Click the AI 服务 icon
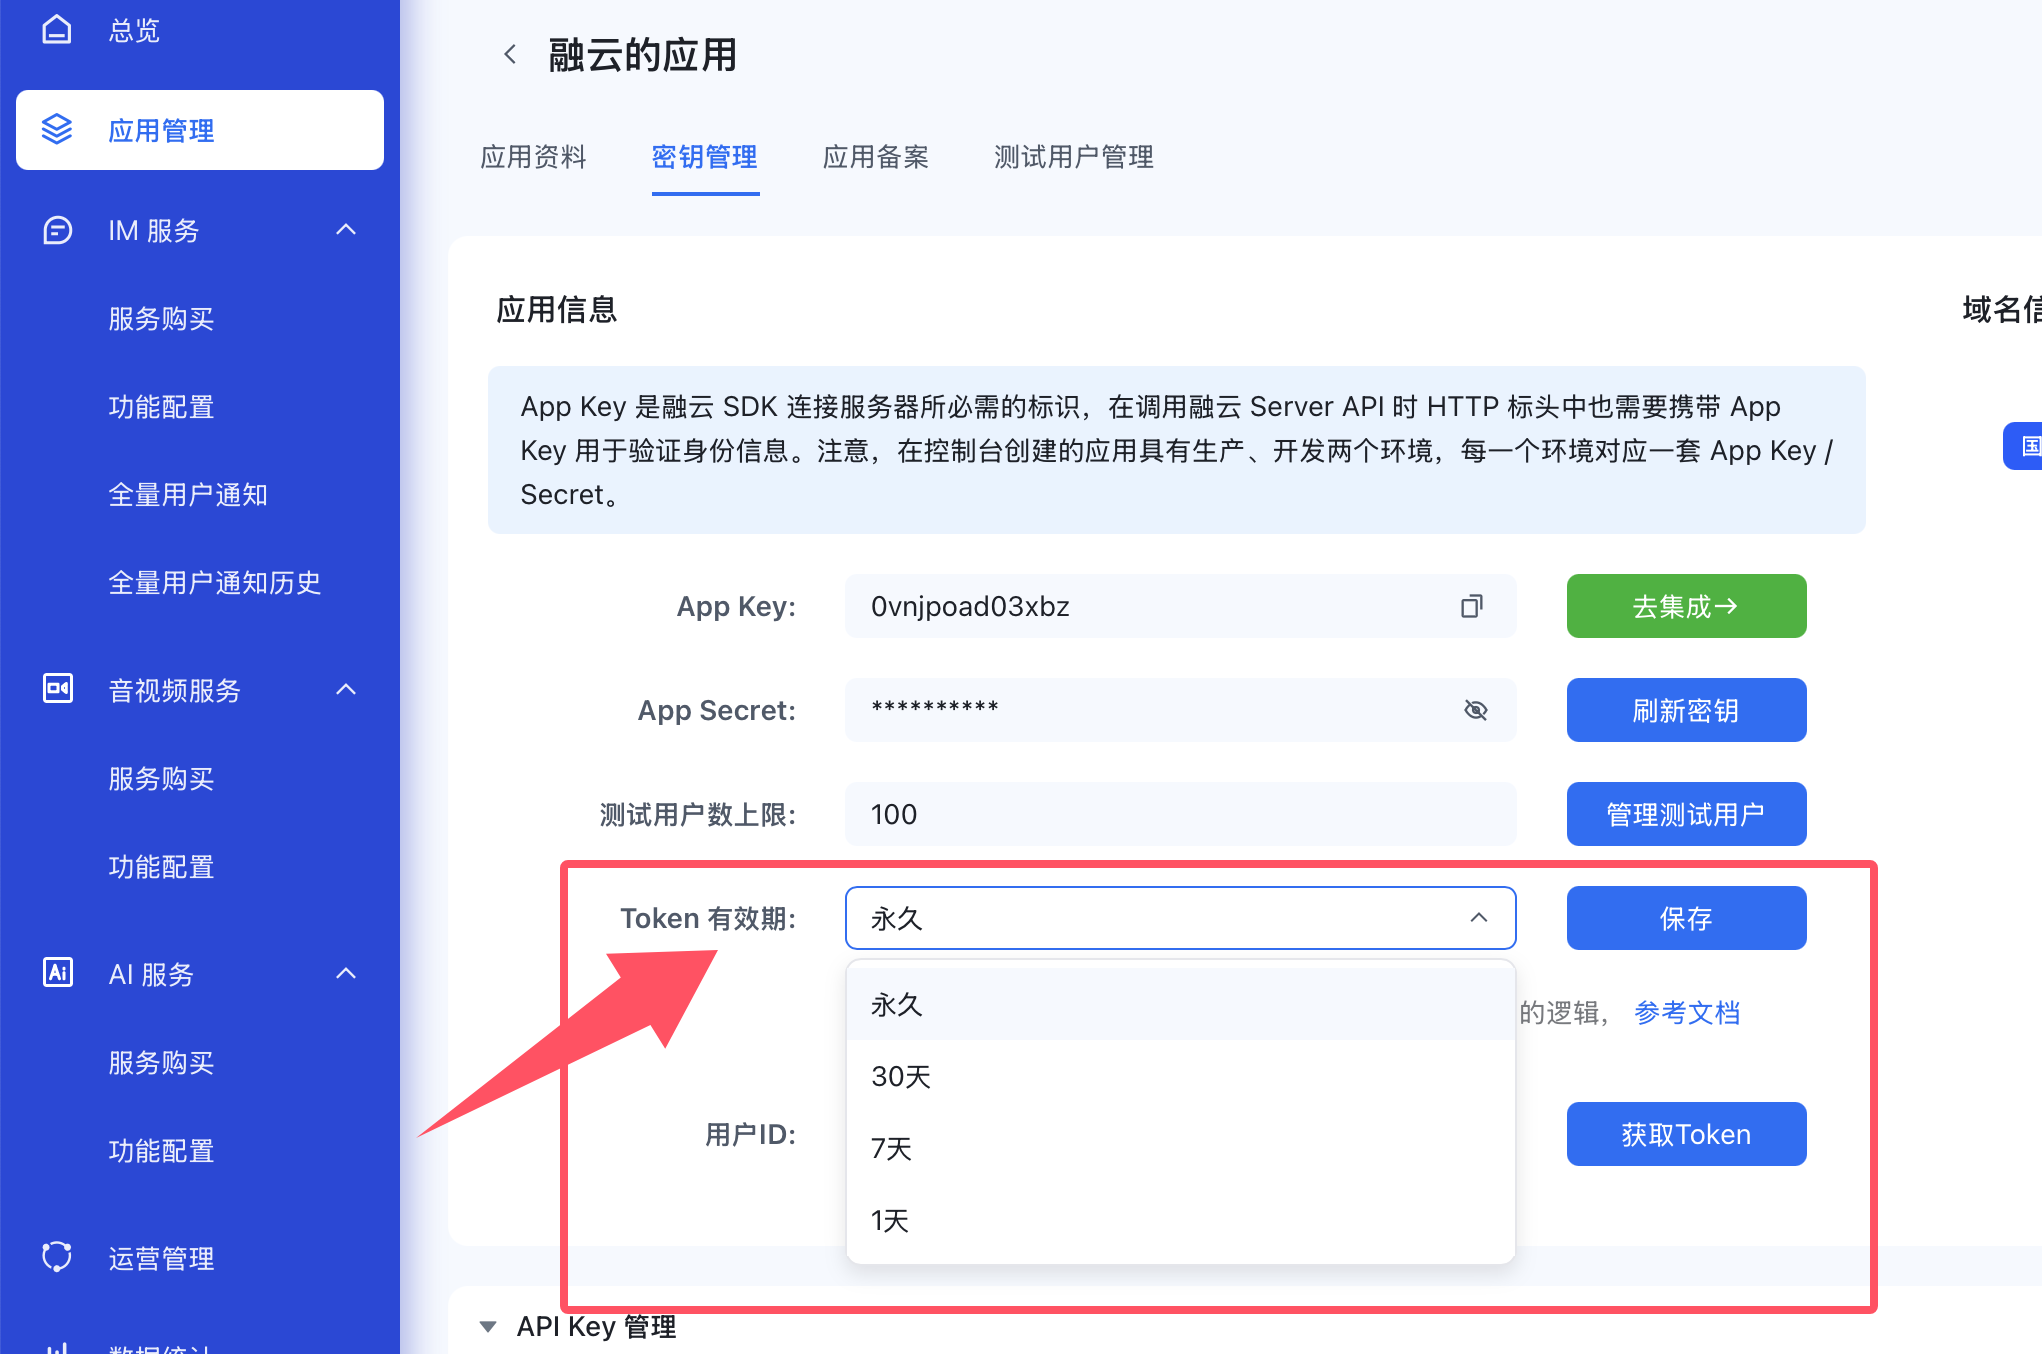Image resolution: width=2042 pixels, height=1354 pixels. (57, 973)
